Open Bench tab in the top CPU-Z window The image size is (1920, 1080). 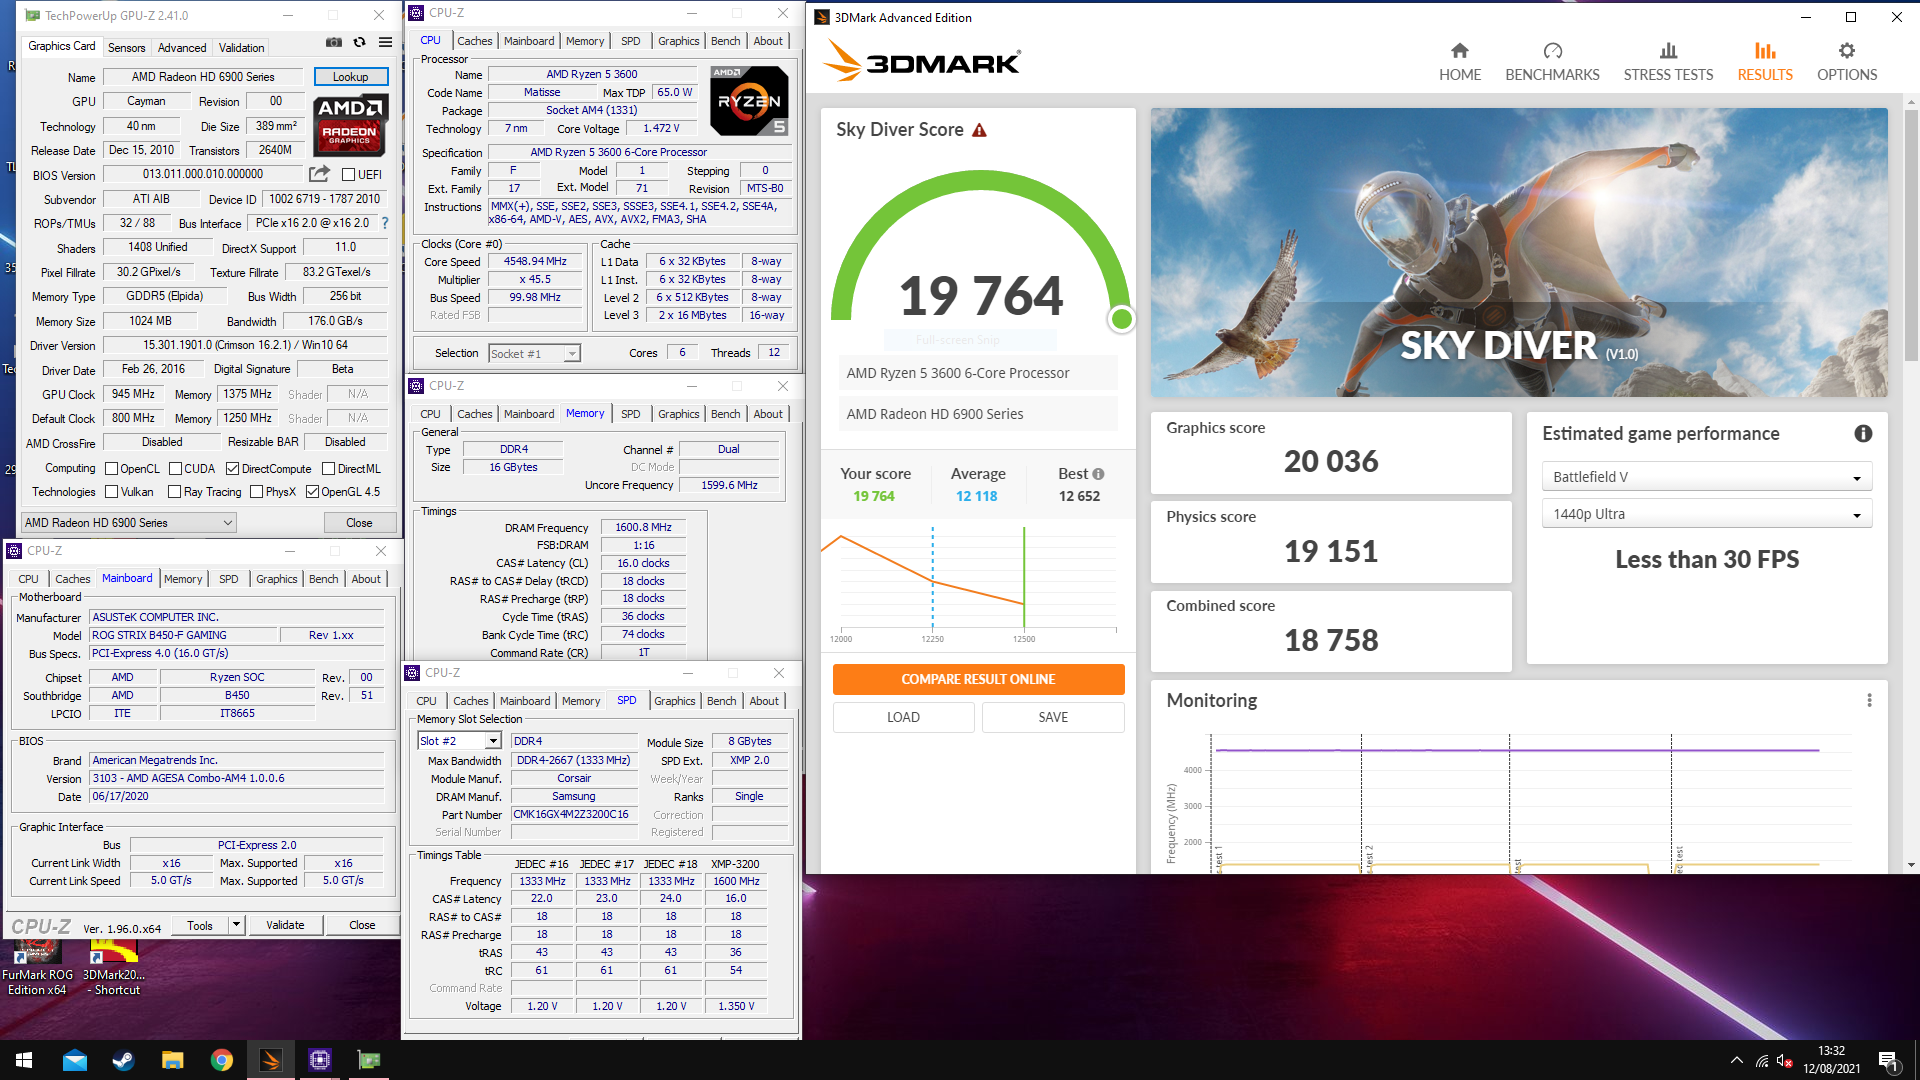pos(726,41)
